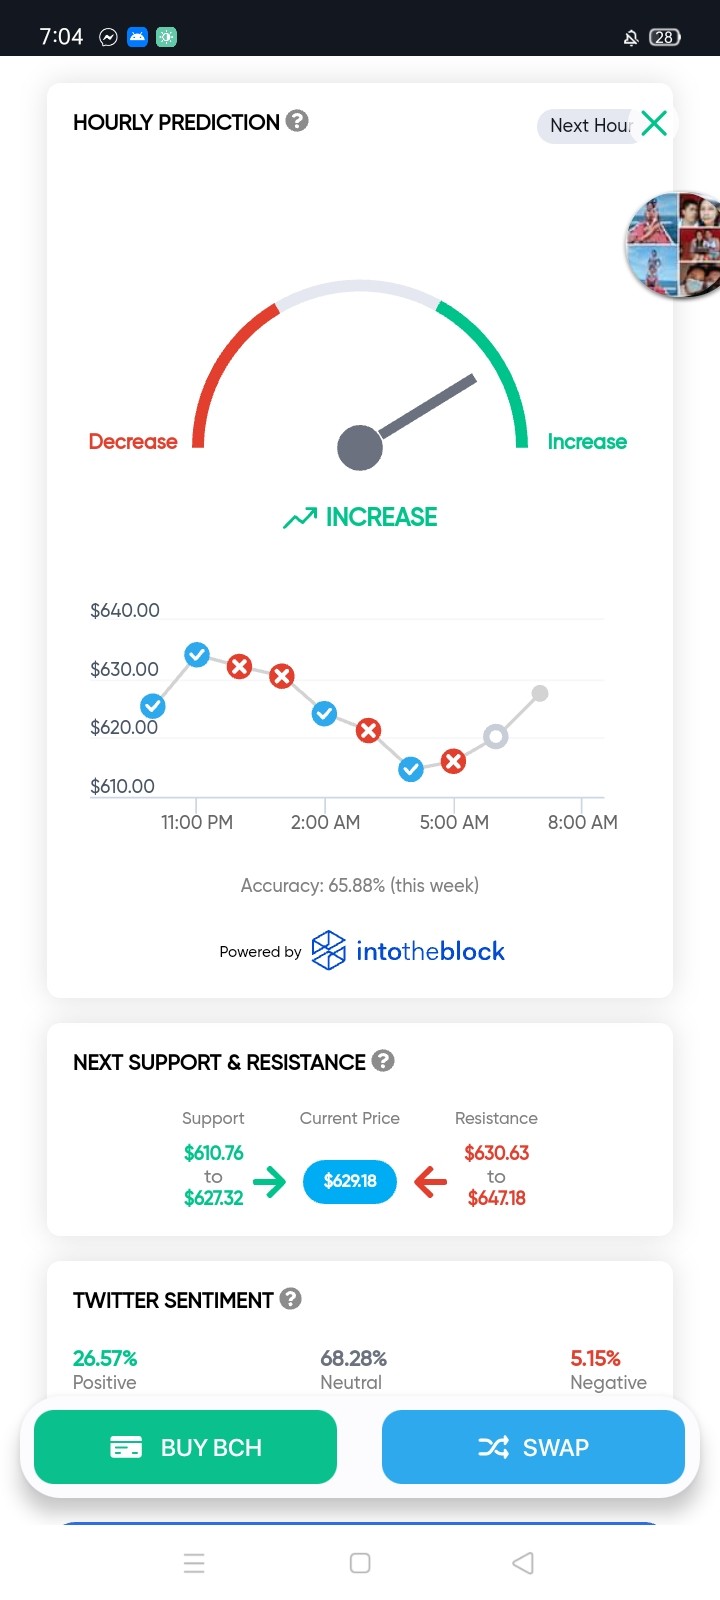720x1600 pixels.
Task: Tap the green close X icon
Action: pos(654,123)
